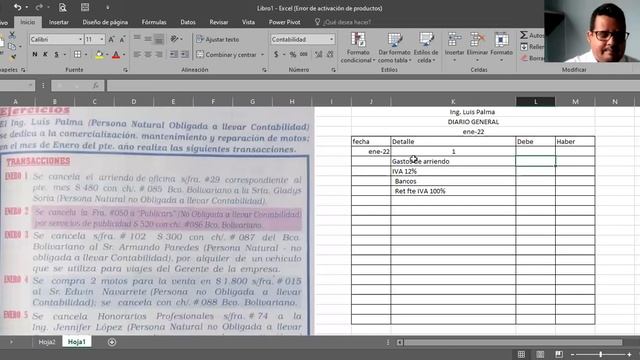
Task: Switch to the Fórmulas tab
Action: [154, 22]
